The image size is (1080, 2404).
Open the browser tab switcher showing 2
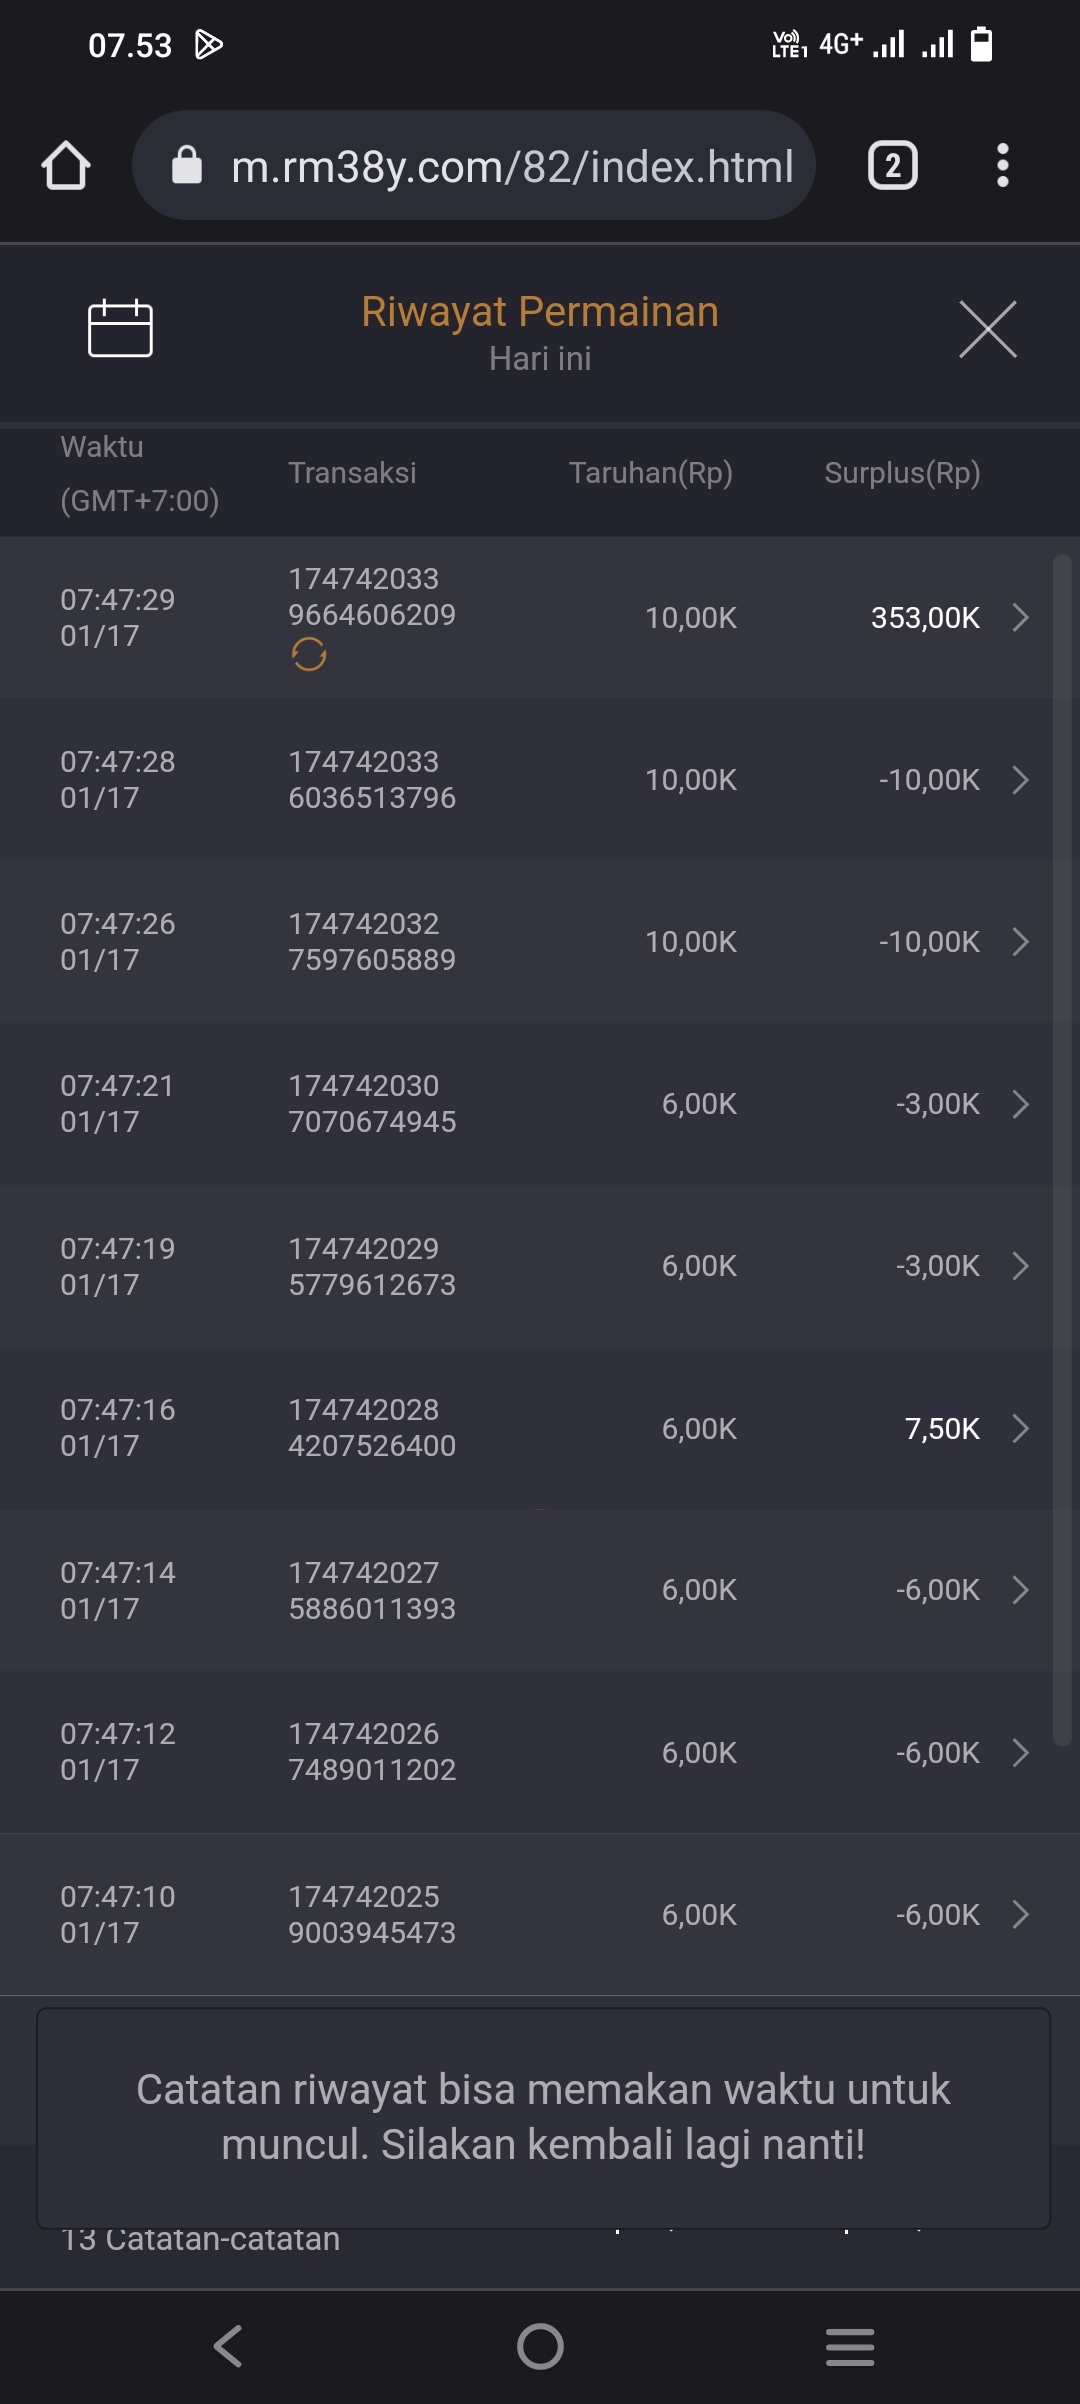coord(892,166)
